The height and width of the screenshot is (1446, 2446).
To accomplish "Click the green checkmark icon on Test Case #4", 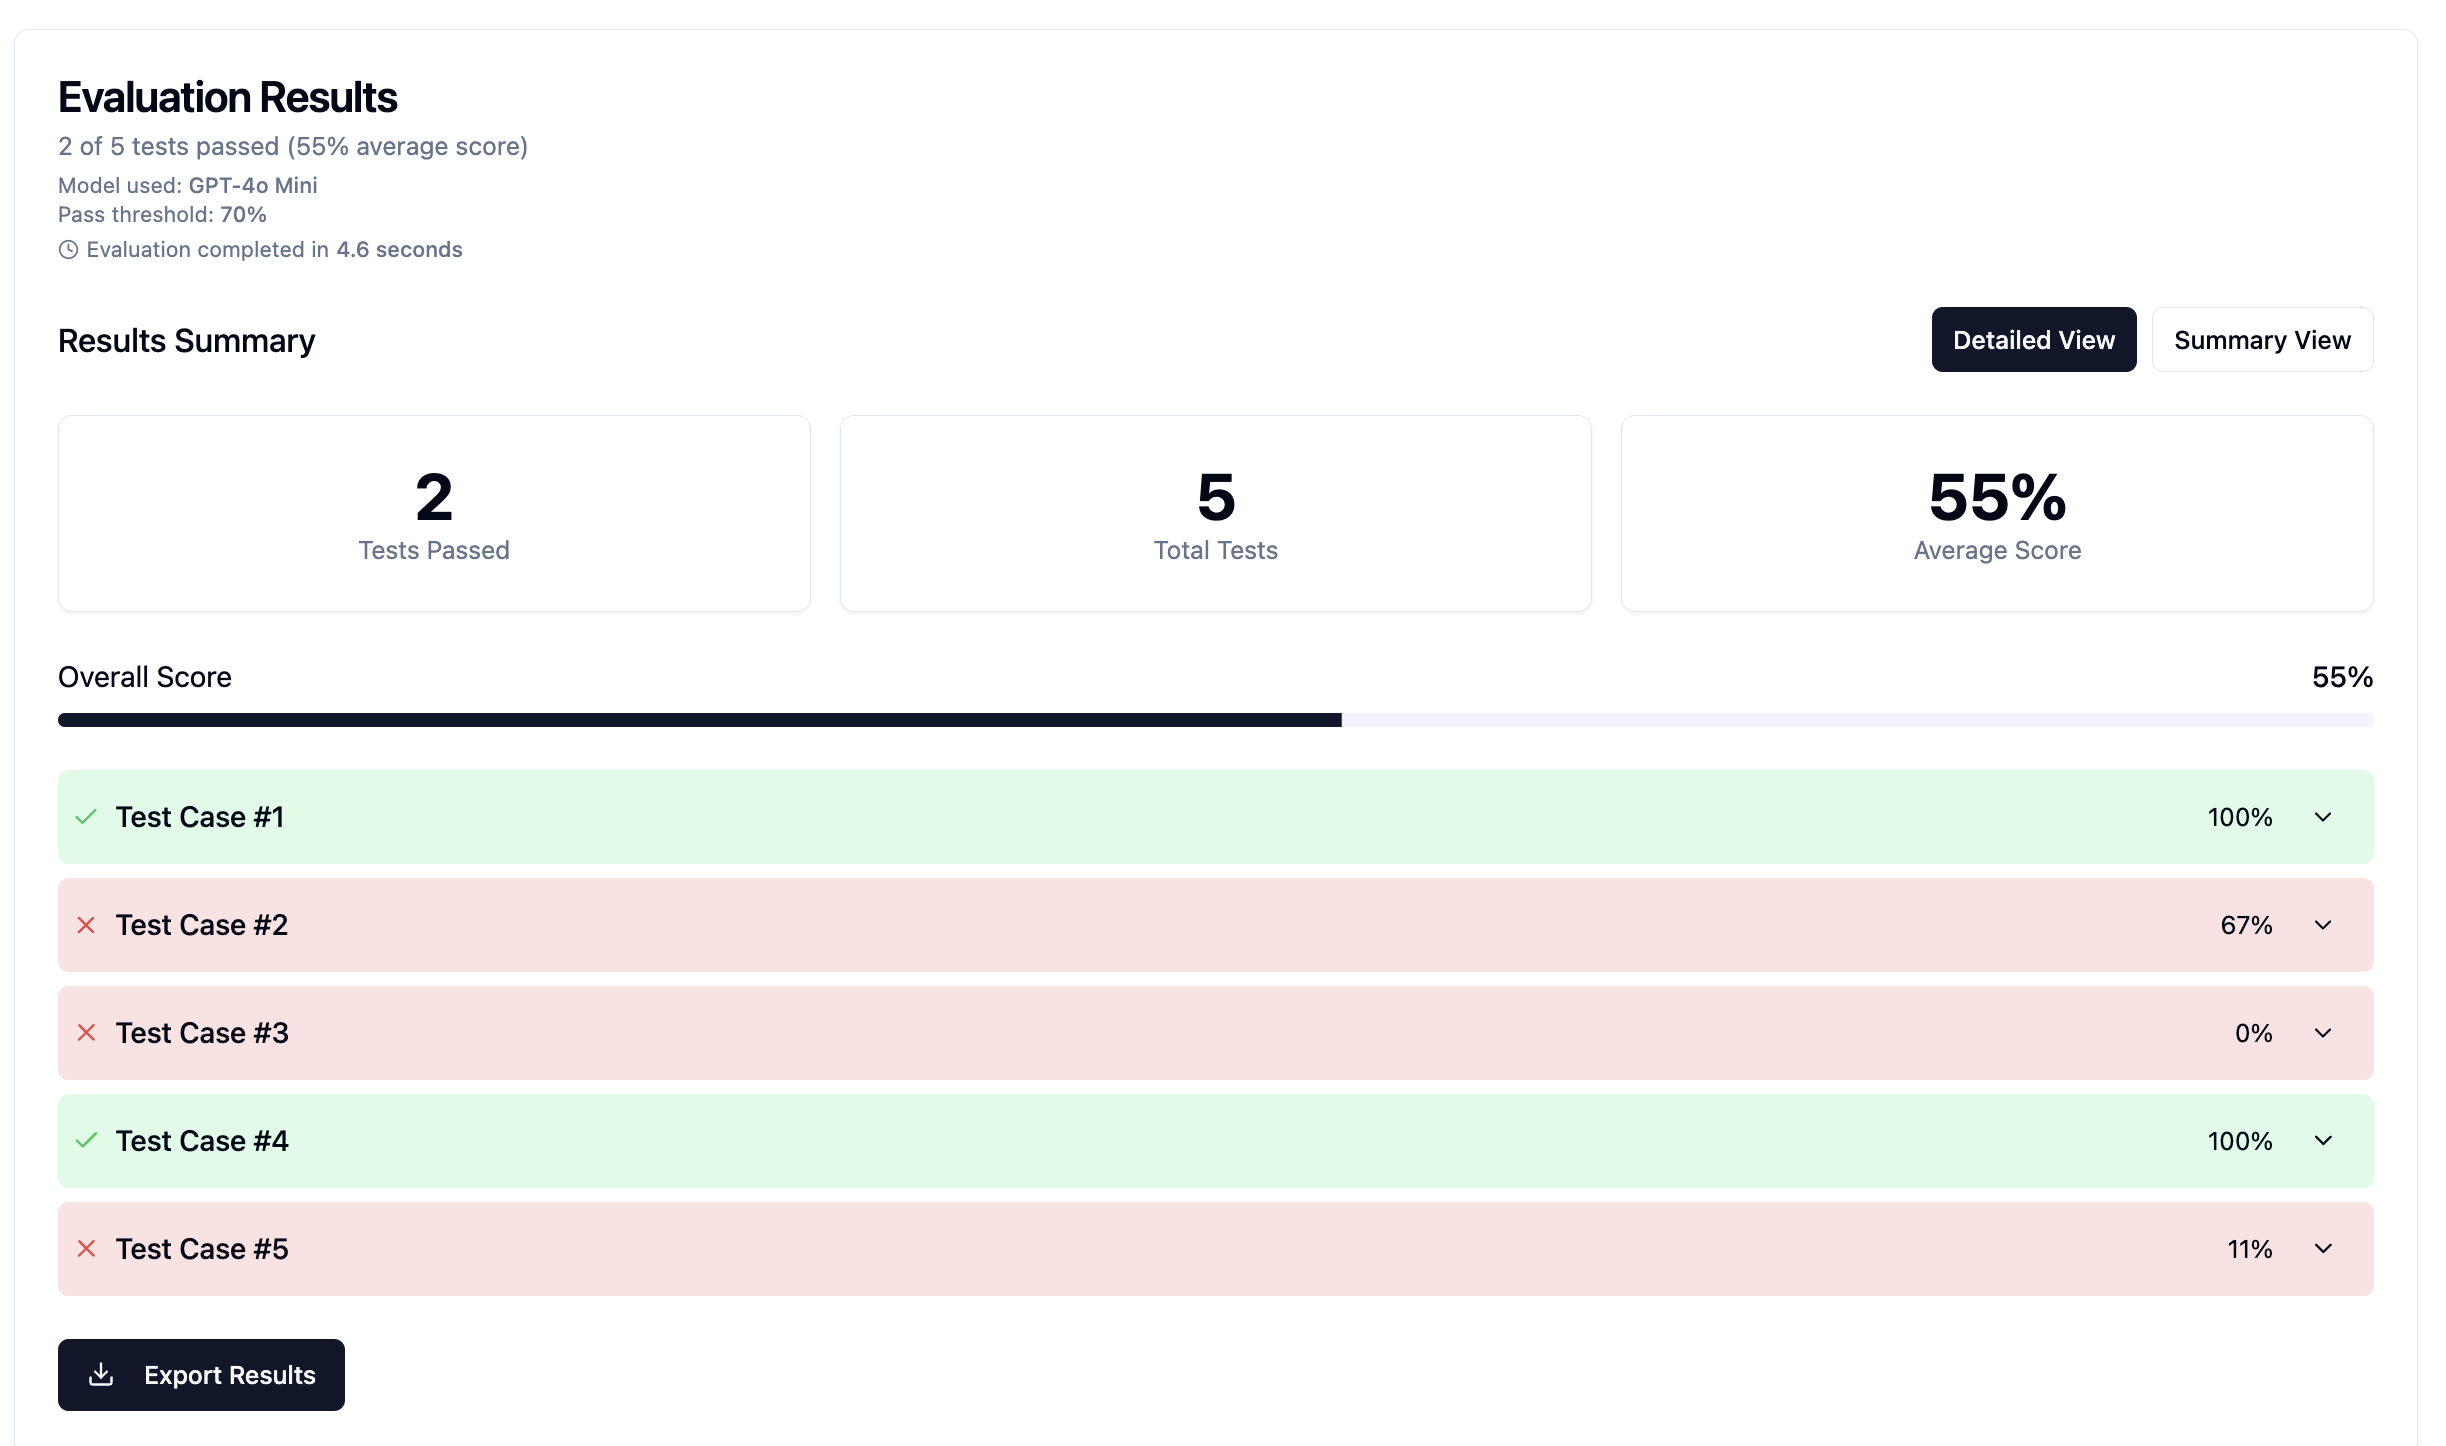I will pos(86,1141).
